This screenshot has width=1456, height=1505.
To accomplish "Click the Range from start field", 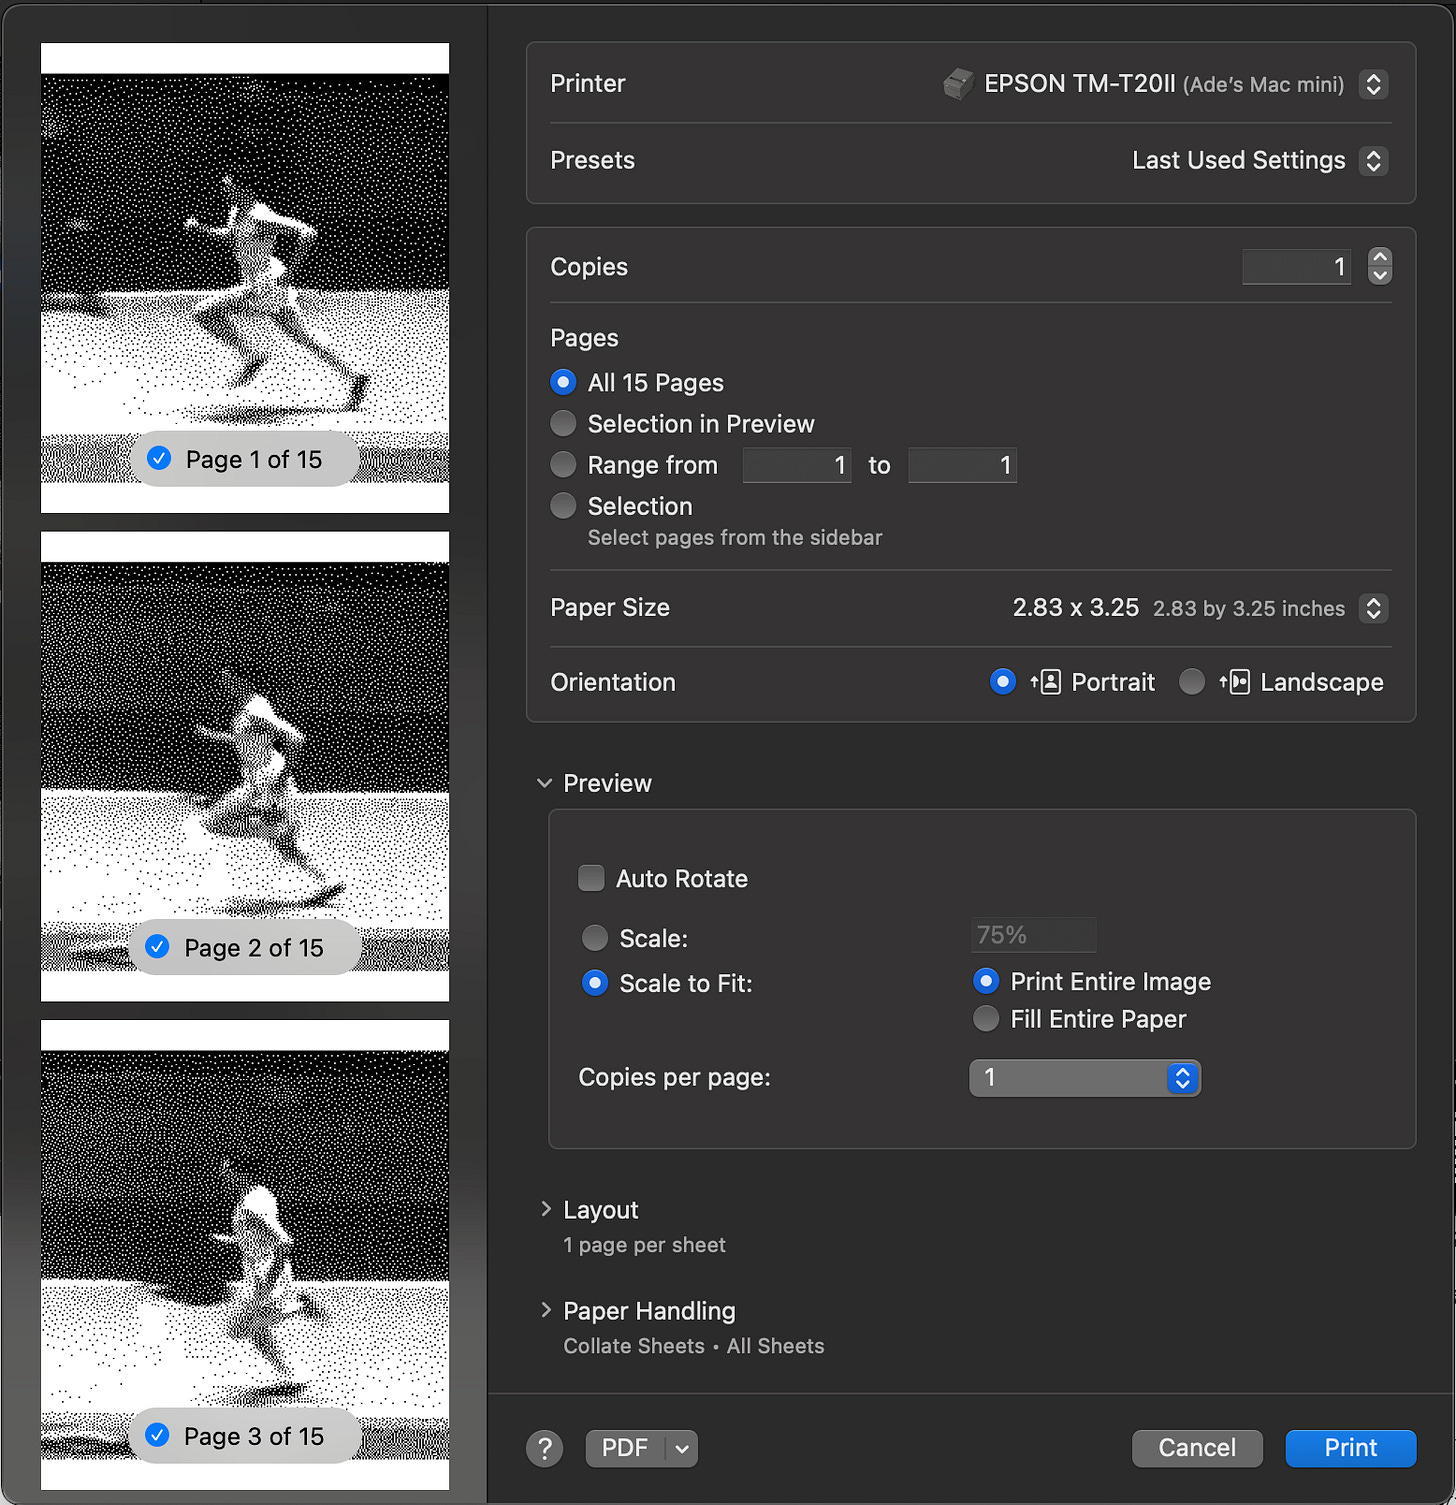I will tap(797, 465).
